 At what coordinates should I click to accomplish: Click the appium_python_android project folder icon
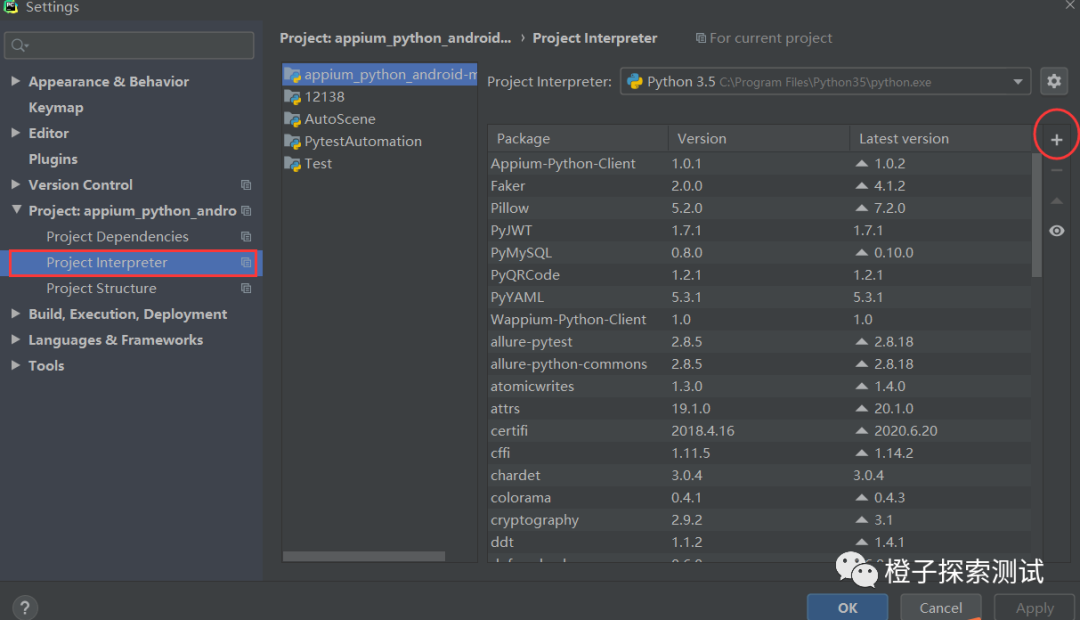click(x=293, y=74)
